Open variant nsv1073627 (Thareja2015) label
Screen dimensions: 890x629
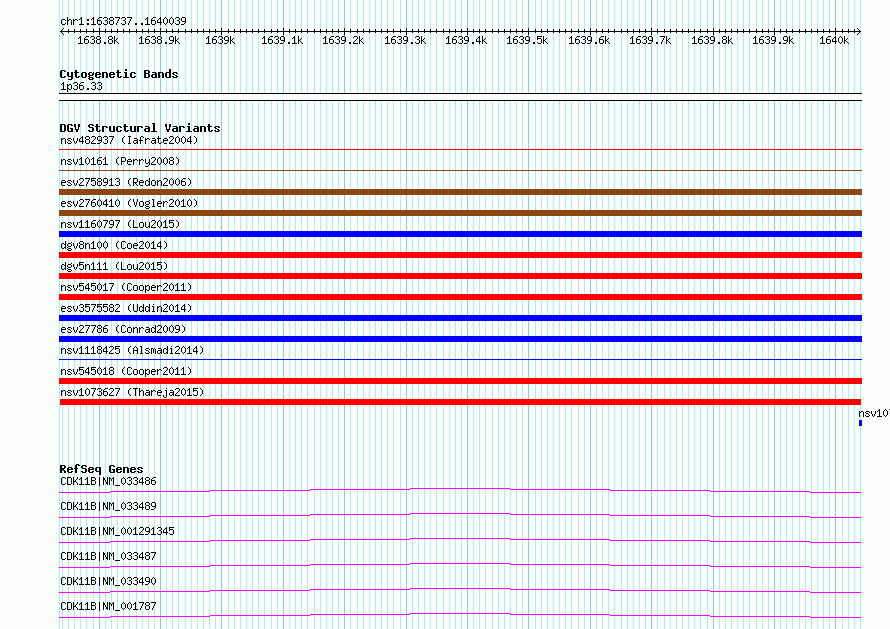[132, 392]
